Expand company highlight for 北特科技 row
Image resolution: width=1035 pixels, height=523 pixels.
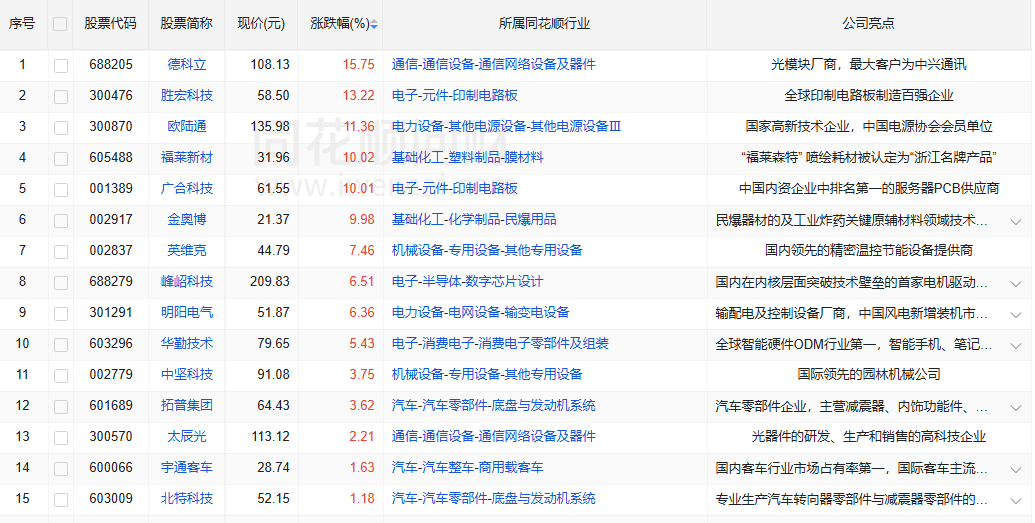pos(1016,501)
